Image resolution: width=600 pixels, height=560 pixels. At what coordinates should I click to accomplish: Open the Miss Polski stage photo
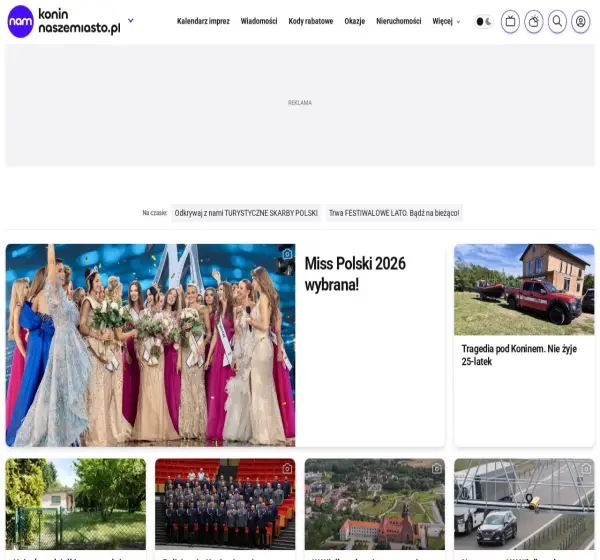[150, 345]
